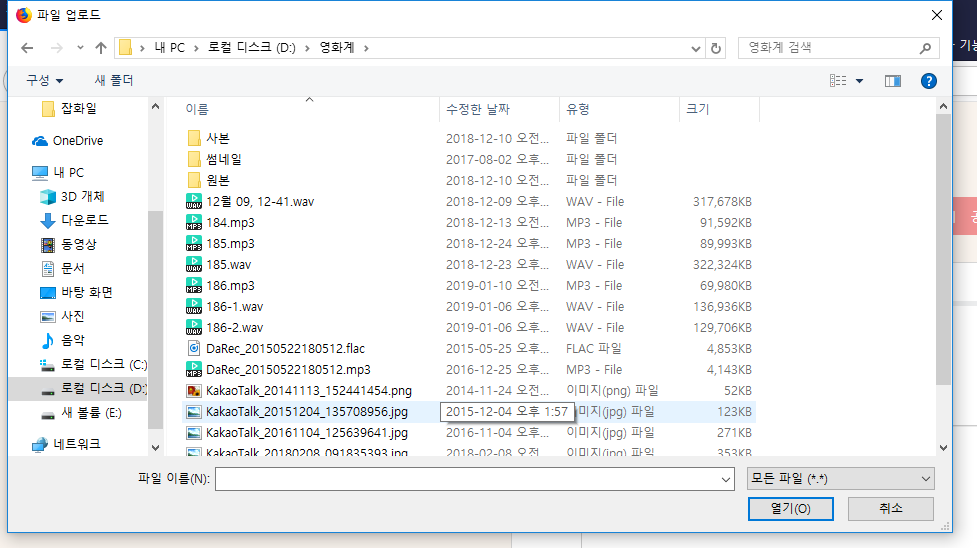Open the help question mark icon
Image resolution: width=977 pixels, height=548 pixels.
928,80
